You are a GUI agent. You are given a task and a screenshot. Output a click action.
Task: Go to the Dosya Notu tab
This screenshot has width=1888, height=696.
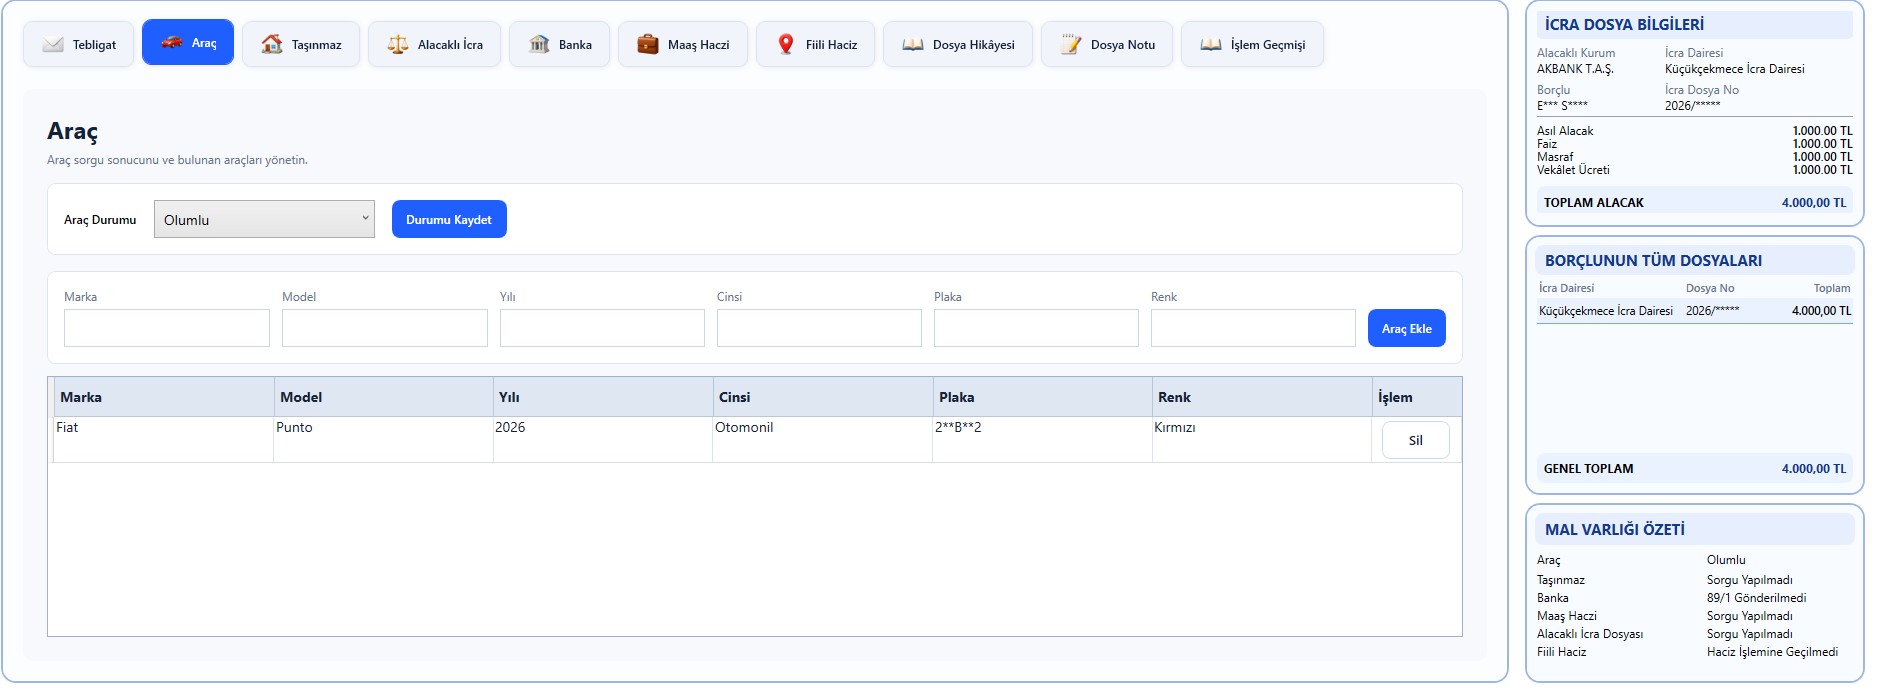[1107, 44]
